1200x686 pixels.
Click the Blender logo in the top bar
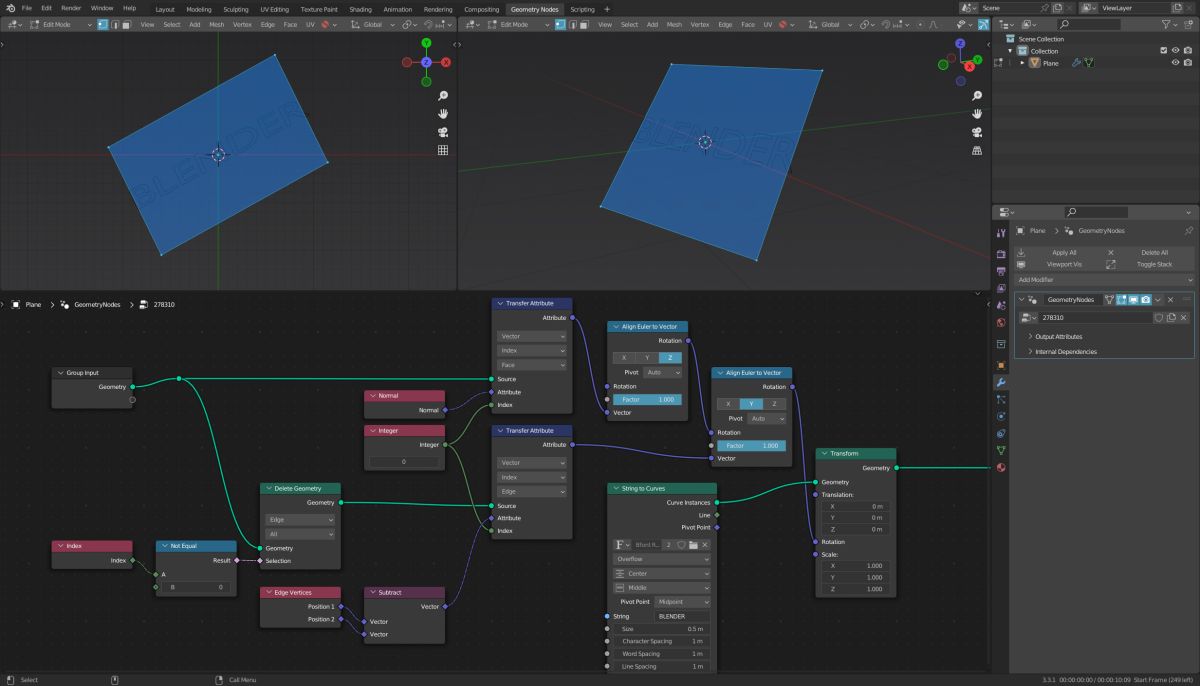[10, 8]
